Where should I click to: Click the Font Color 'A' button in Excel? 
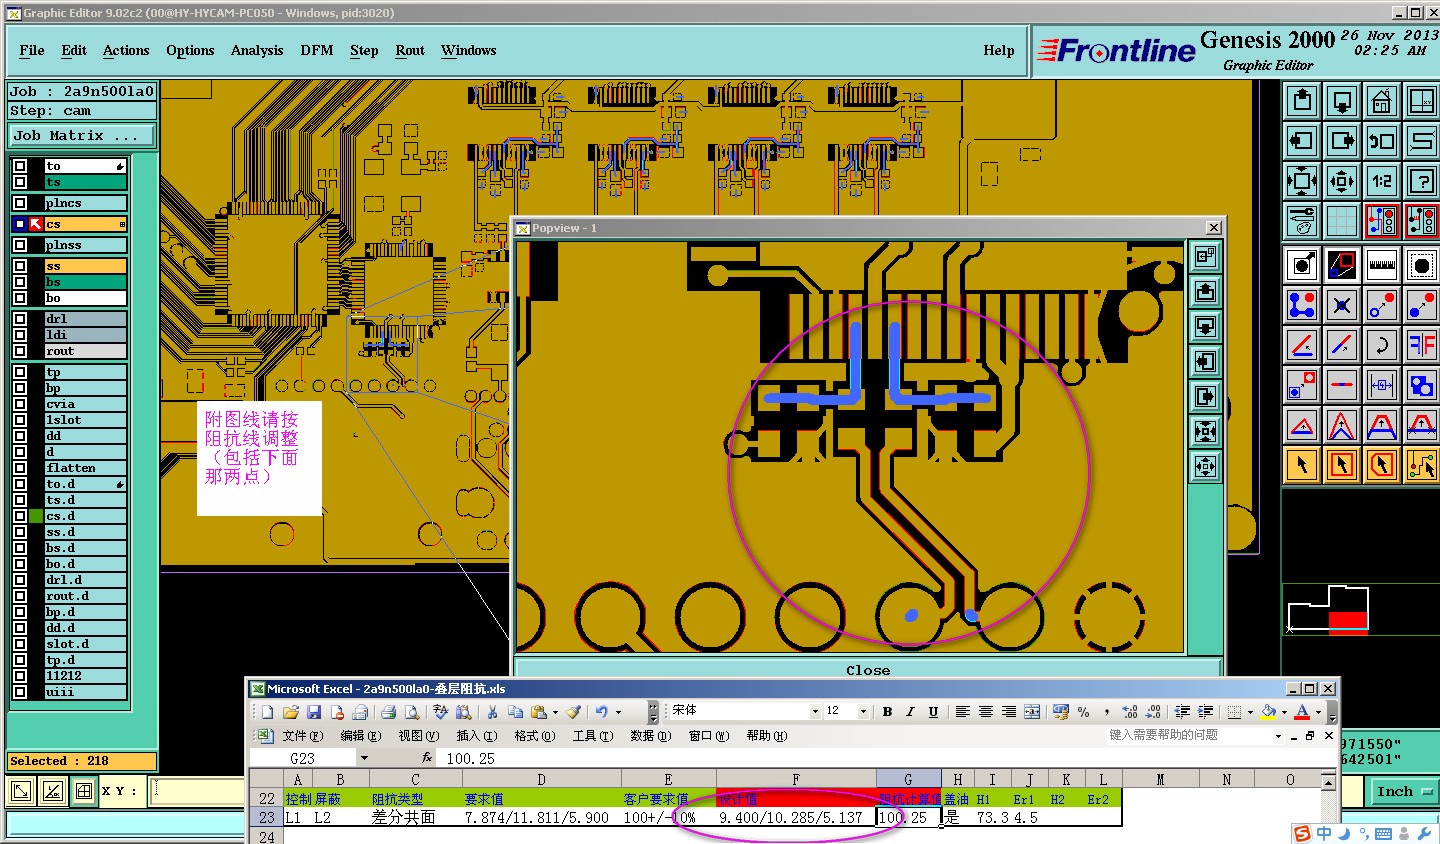tap(1302, 712)
